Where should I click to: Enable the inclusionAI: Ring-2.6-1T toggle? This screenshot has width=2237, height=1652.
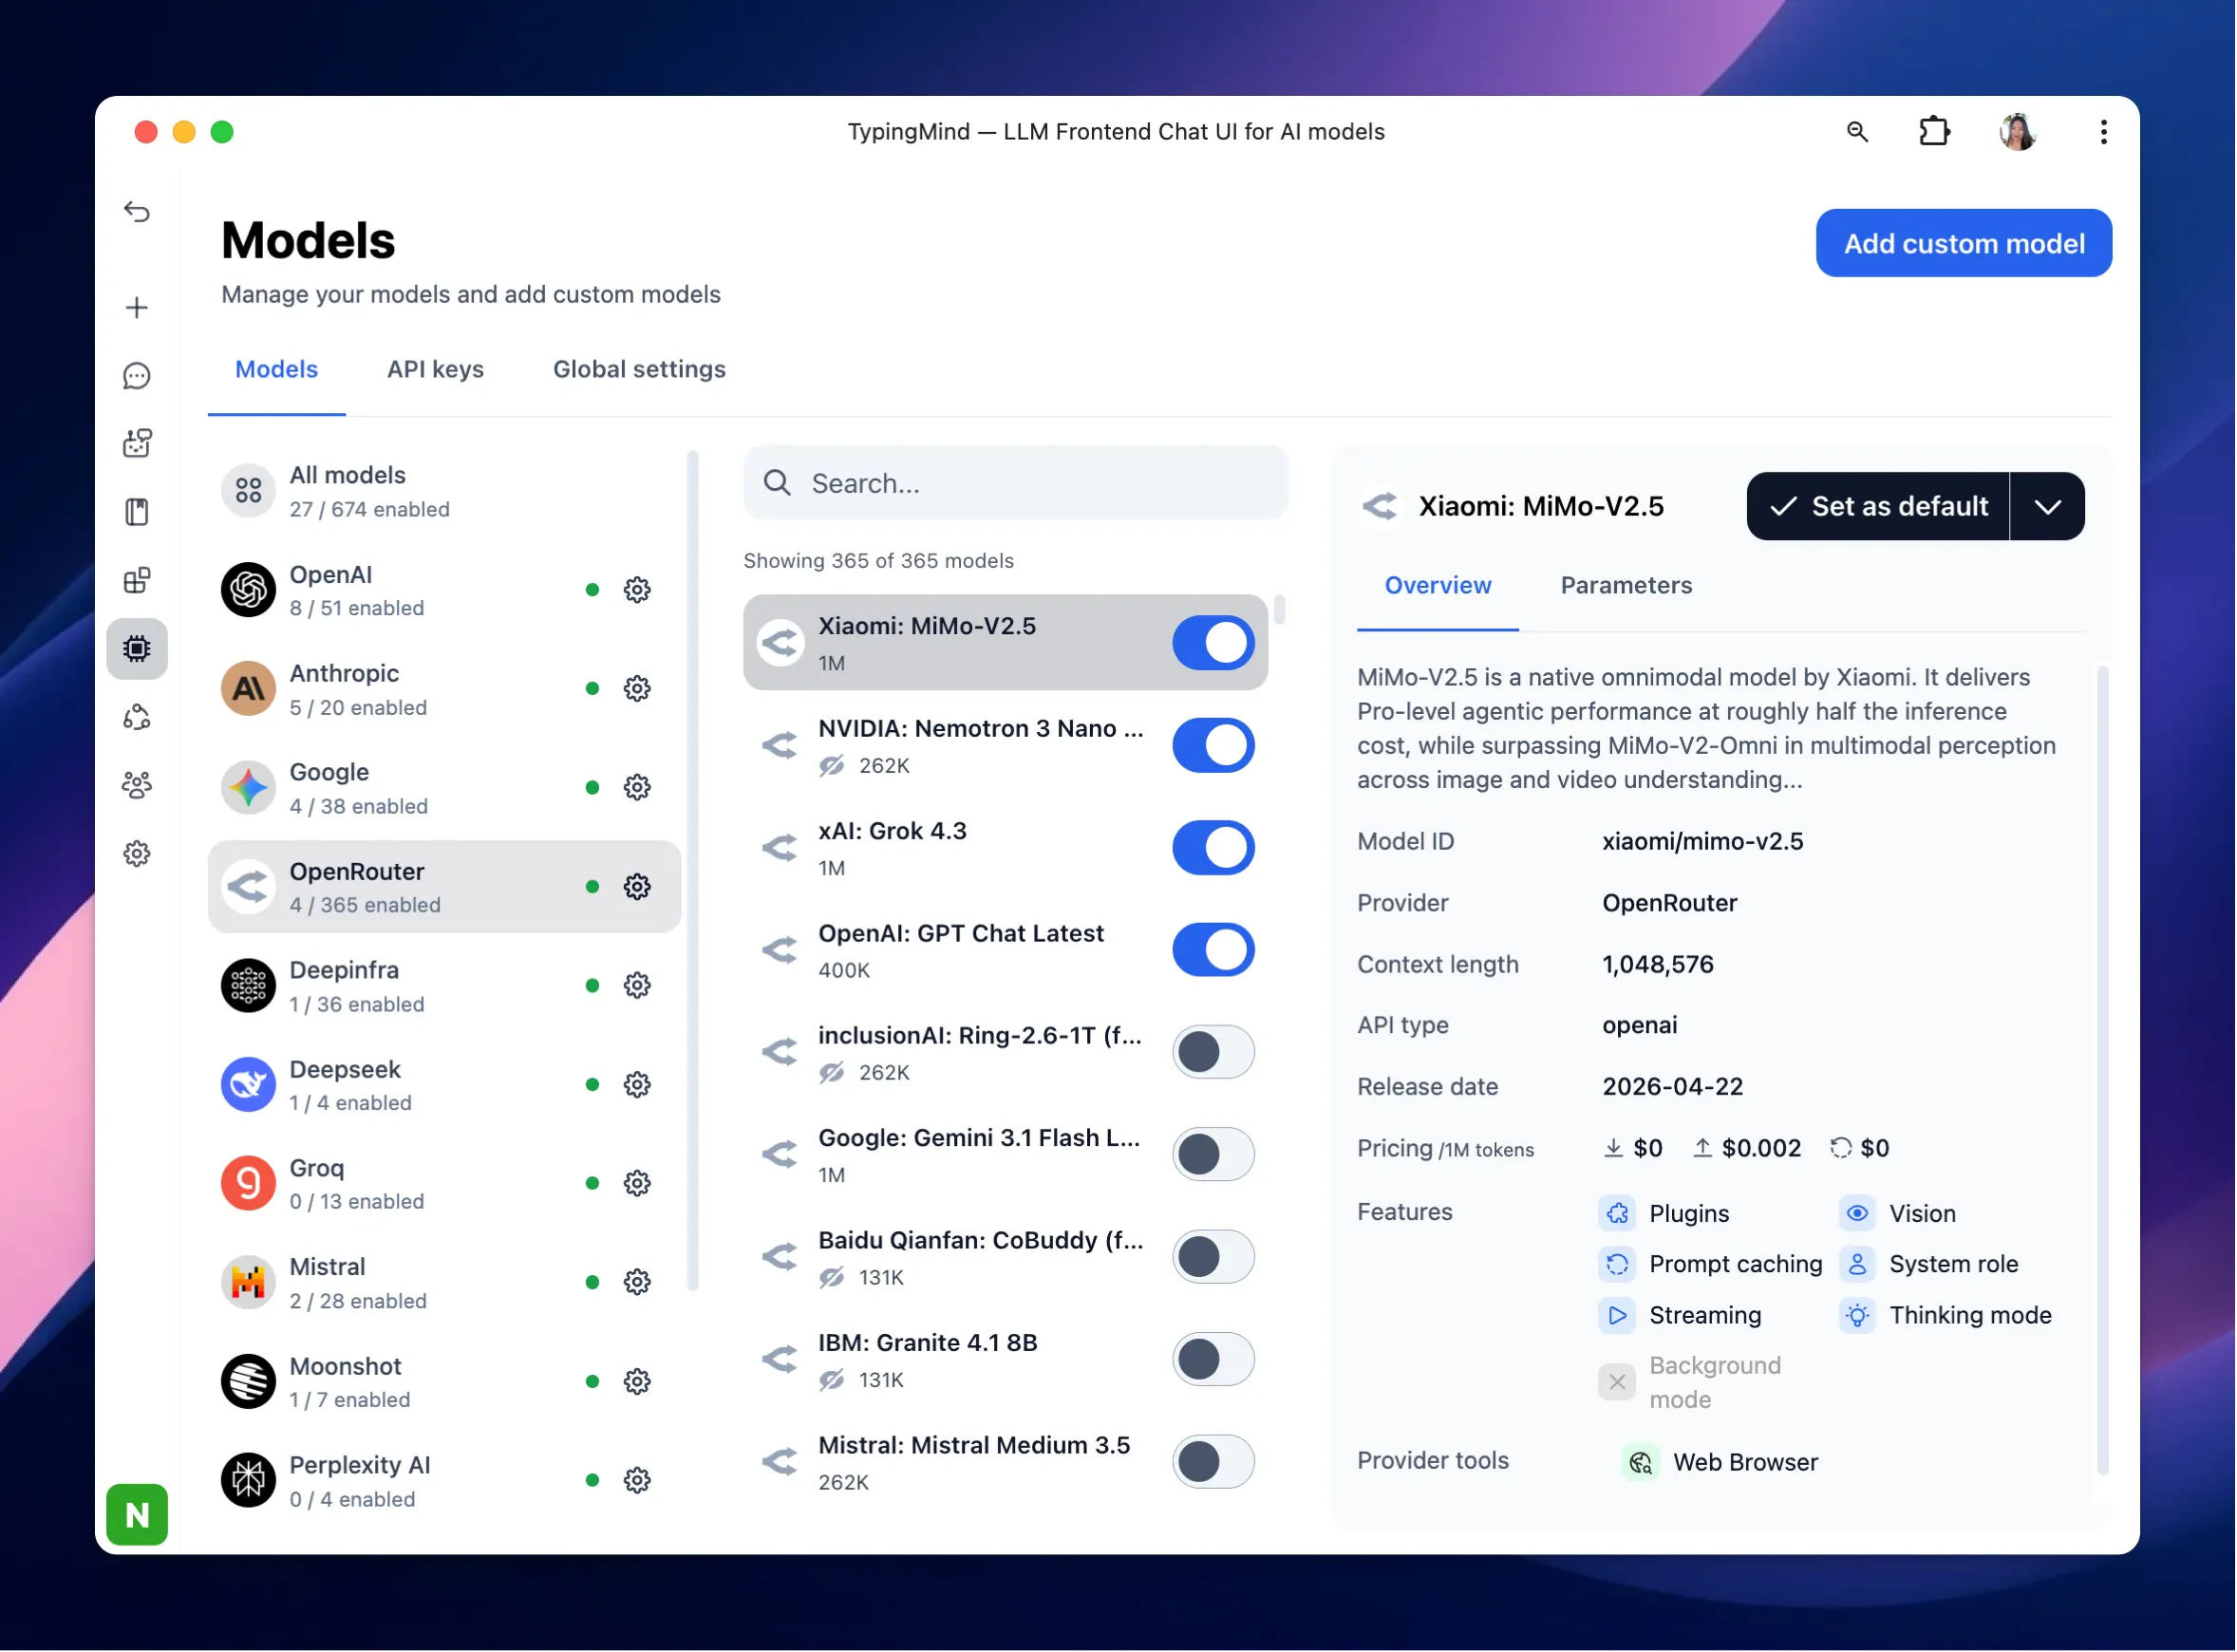(1213, 1053)
